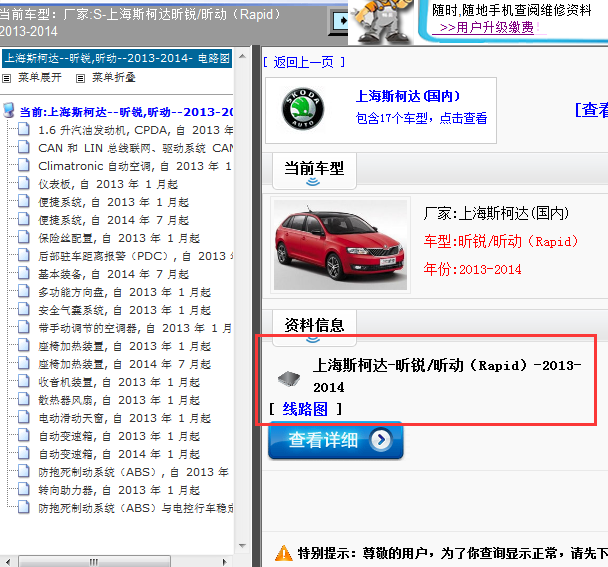Open 基本装备, 自 2014 年 7 月起
Screen dimensions: 608x567
click(113, 274)
